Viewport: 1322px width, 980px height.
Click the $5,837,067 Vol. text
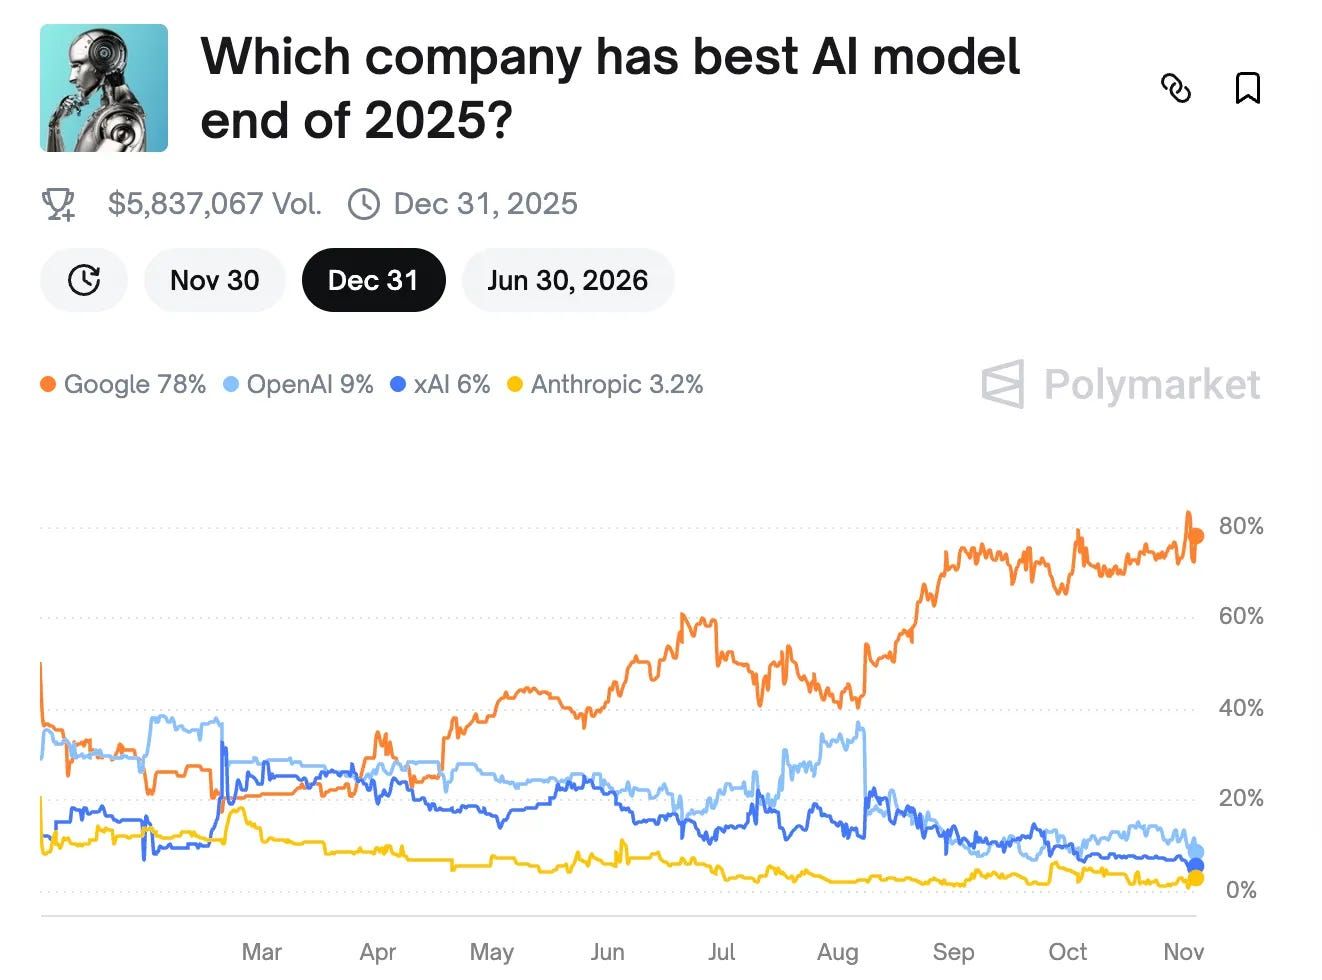(215, 204)
